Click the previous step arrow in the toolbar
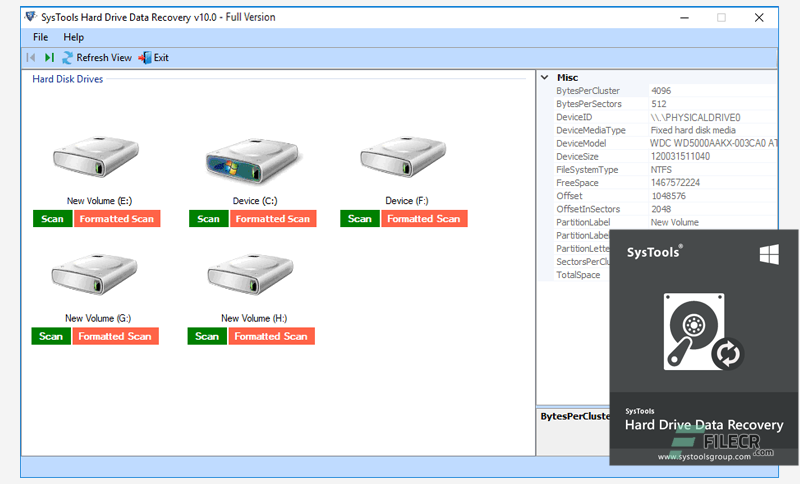800x484 pixels. tap(31, 58)
